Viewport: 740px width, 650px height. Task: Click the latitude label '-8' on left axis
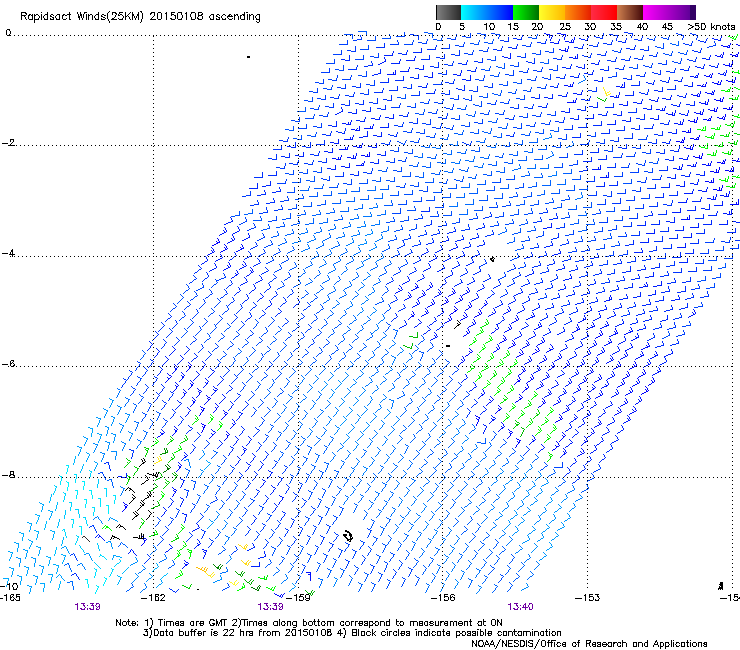pyautogui.click(x=9, y=474)
